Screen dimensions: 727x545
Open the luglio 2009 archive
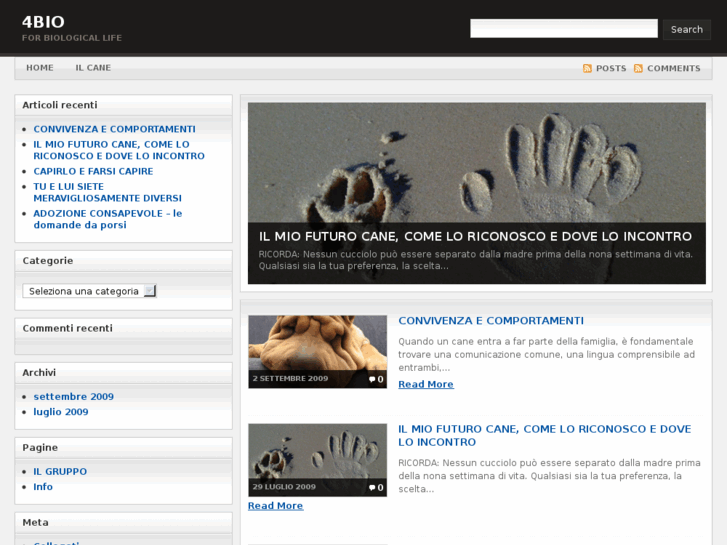pyautogui.click(x=60, y=412)
